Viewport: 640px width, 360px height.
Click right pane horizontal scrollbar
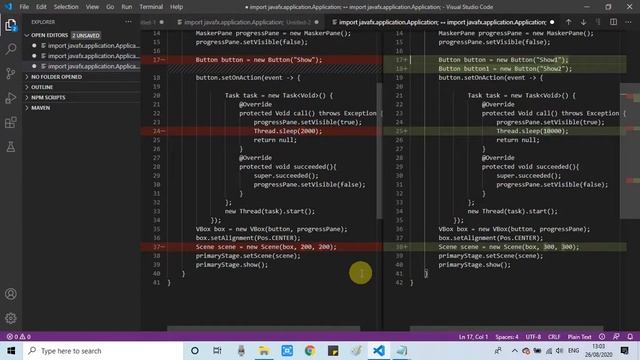click(x=506, y=328)
